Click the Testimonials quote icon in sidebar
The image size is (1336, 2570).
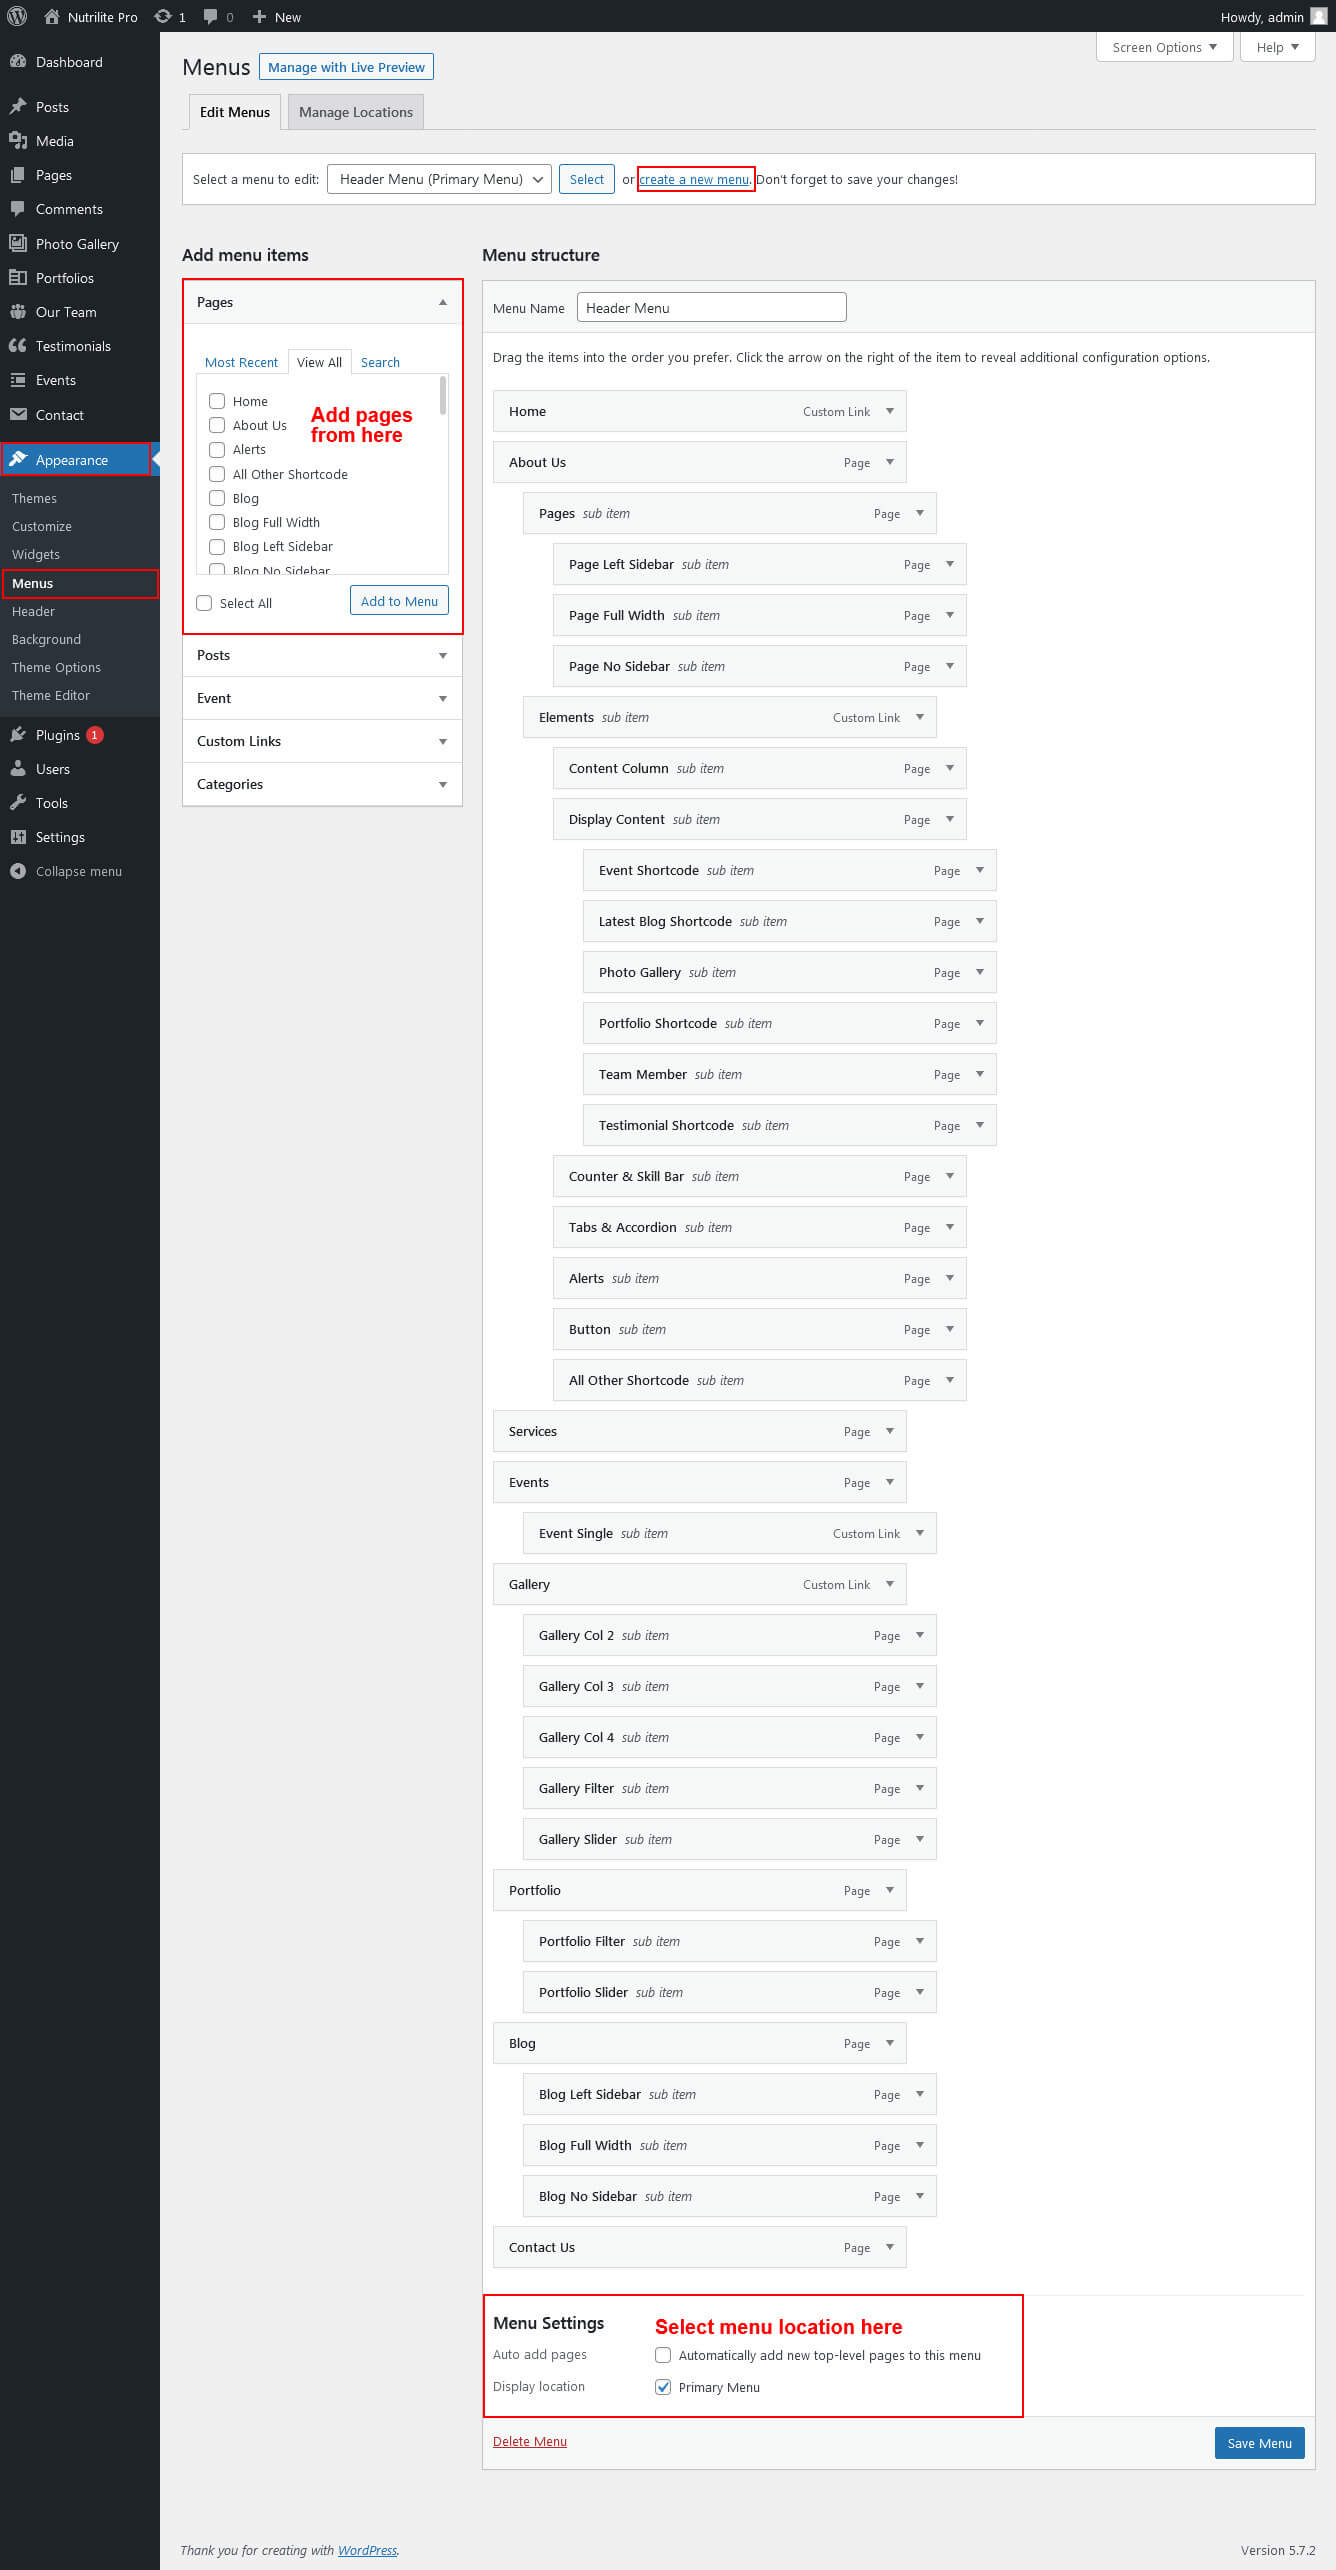(18, 346)
